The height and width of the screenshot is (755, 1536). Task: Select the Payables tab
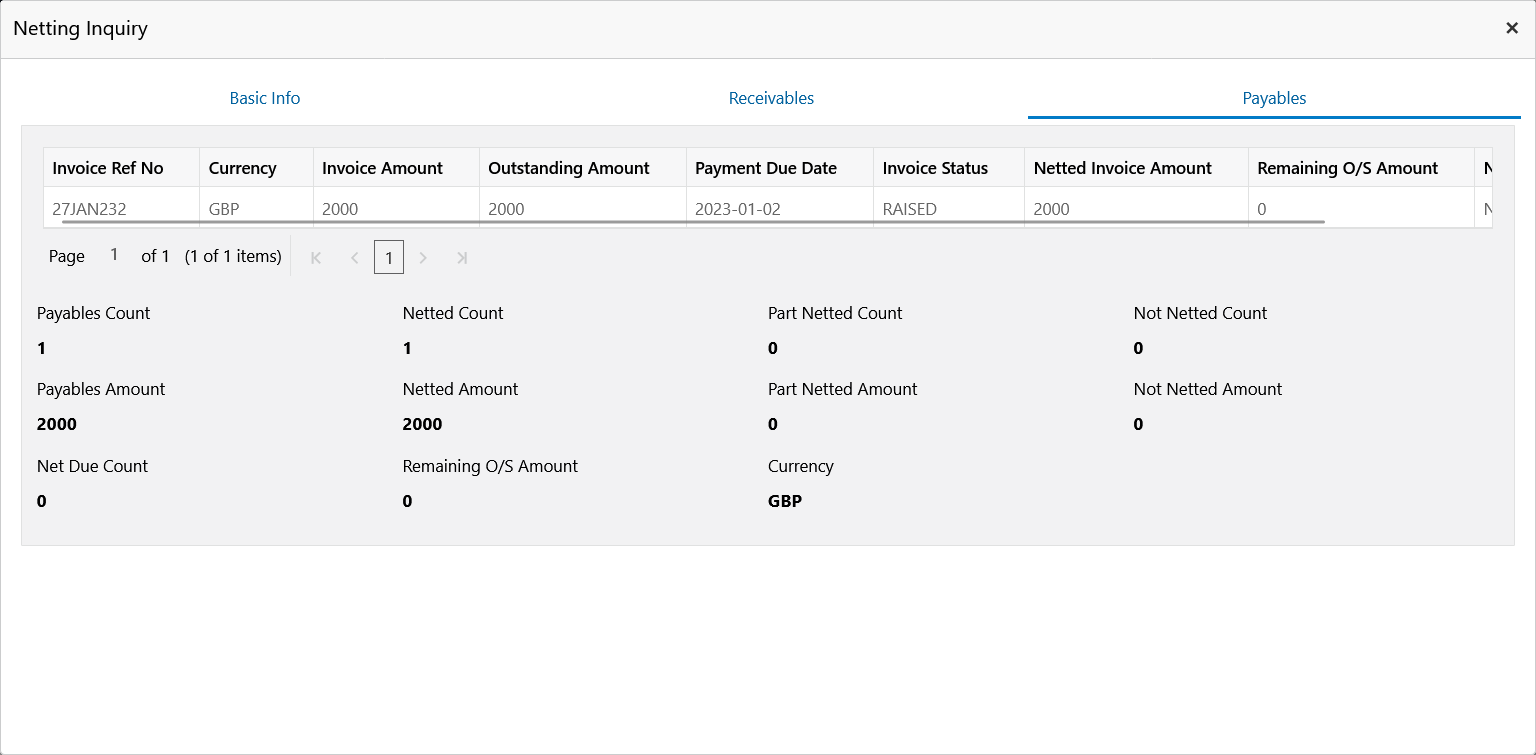1274,98
